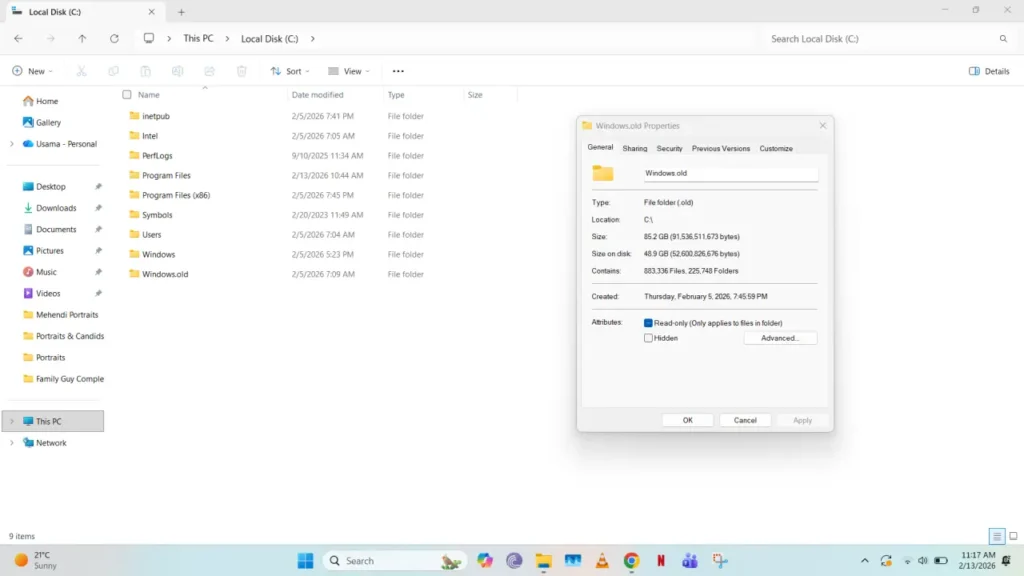Toggle the Read-only attribute checkbox
The width and height of the screenshot is (1024, 576).
(x=648, y=323)
